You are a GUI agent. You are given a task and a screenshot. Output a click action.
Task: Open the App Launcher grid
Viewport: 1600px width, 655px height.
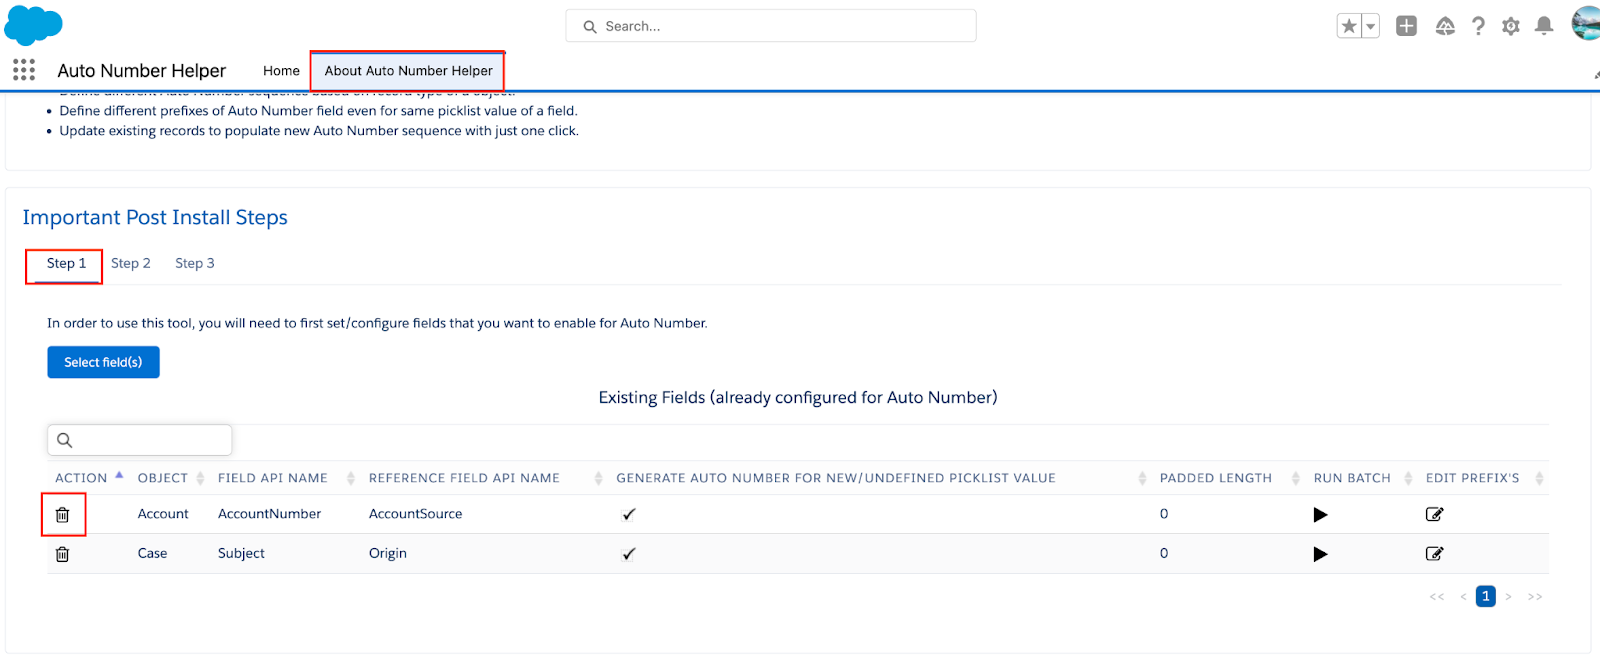point(24,70)
